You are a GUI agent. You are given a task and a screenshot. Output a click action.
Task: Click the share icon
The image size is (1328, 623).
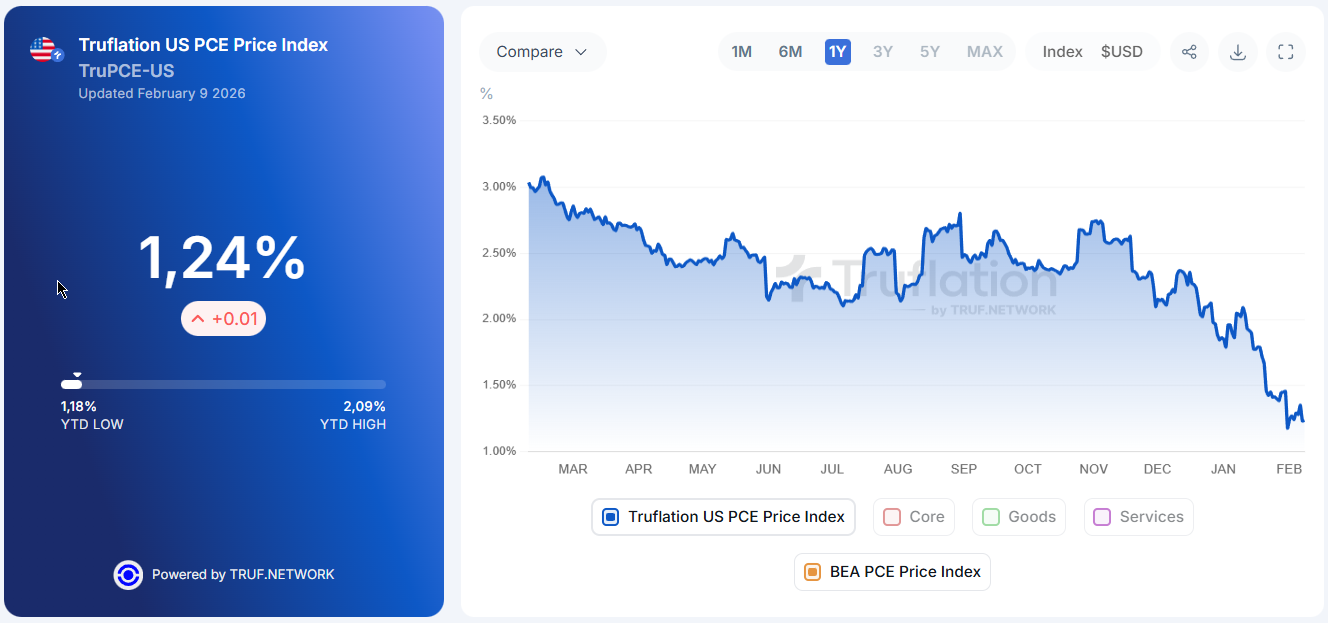pyautogui.click(x=1189, y=52)
